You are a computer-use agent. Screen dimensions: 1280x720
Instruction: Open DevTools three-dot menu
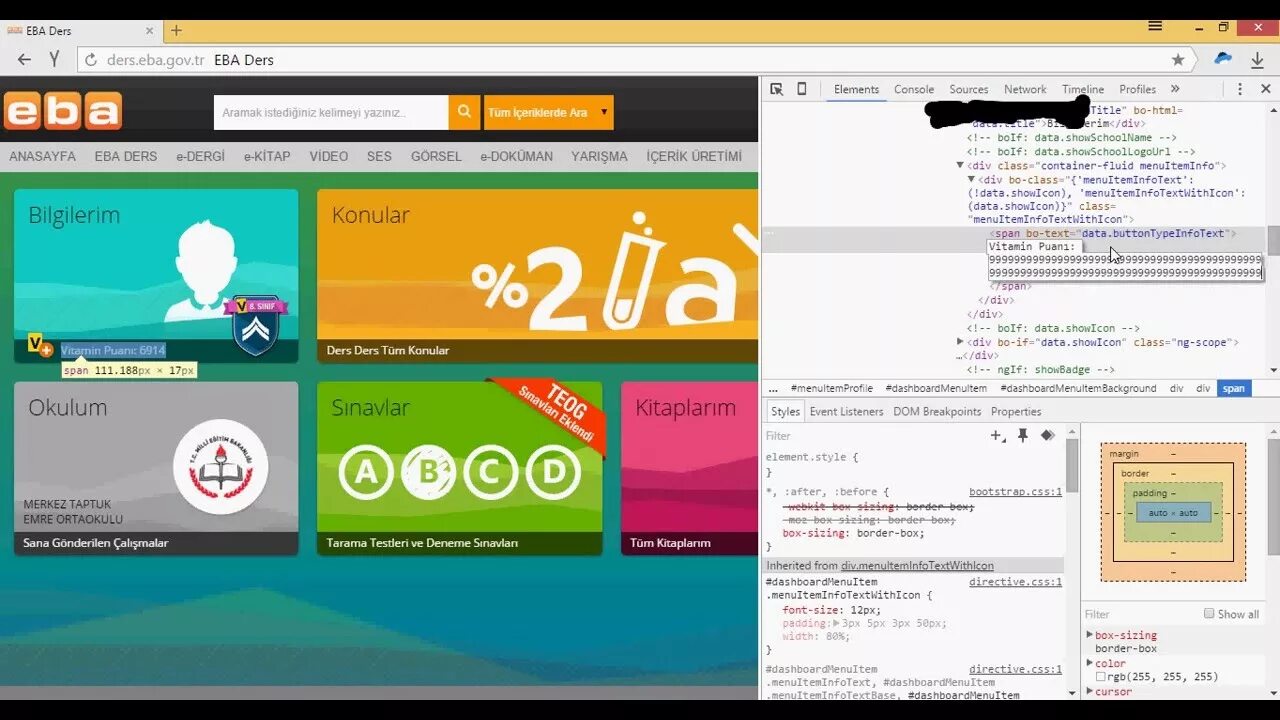1240,89
